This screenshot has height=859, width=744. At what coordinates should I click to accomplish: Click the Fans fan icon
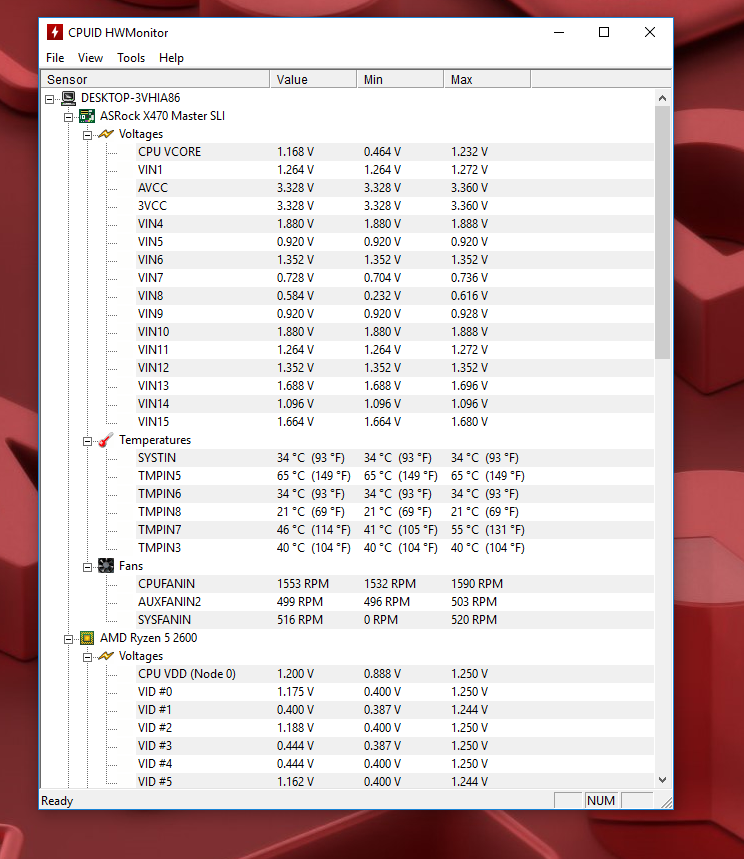(x=106, y=566)
